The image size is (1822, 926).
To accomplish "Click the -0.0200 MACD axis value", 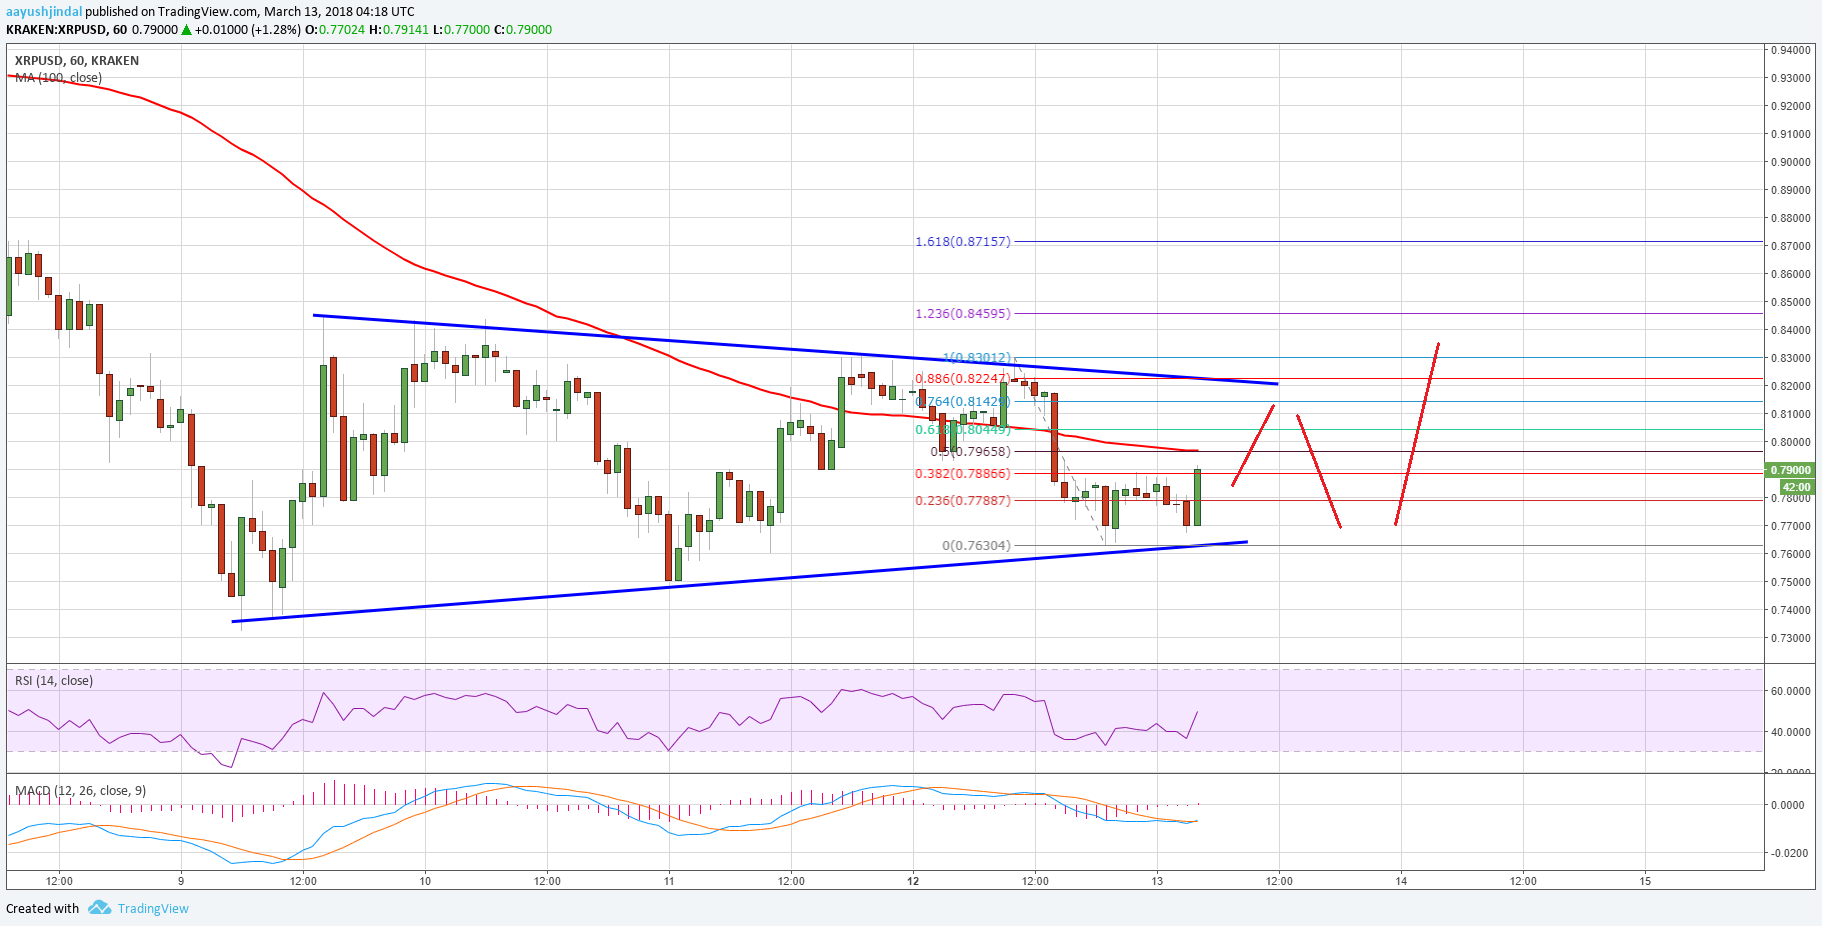I will coord(1788,853).
